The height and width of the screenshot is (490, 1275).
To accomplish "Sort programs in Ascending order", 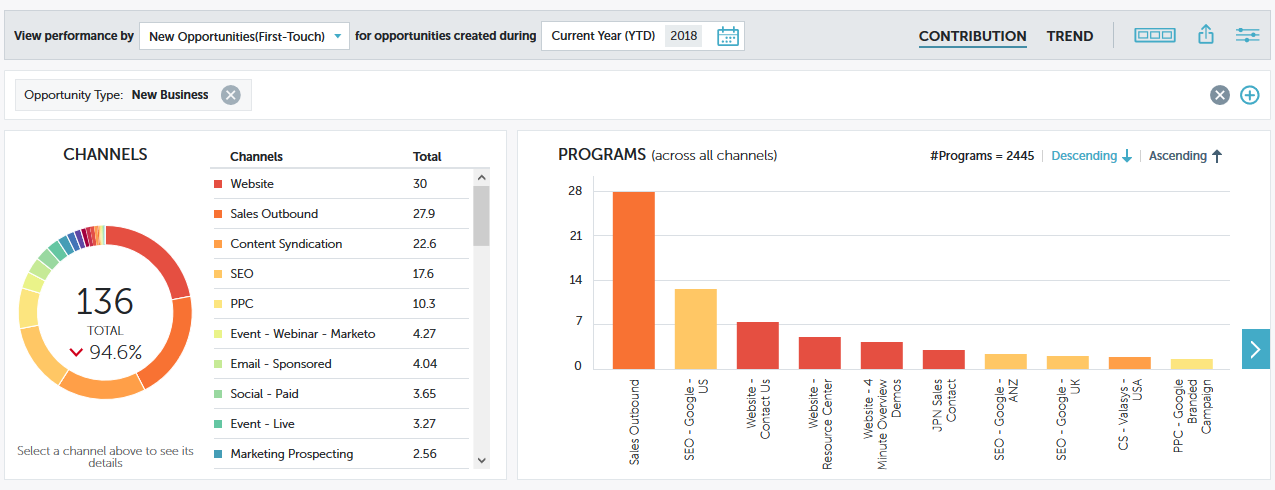I will 1186,156.
